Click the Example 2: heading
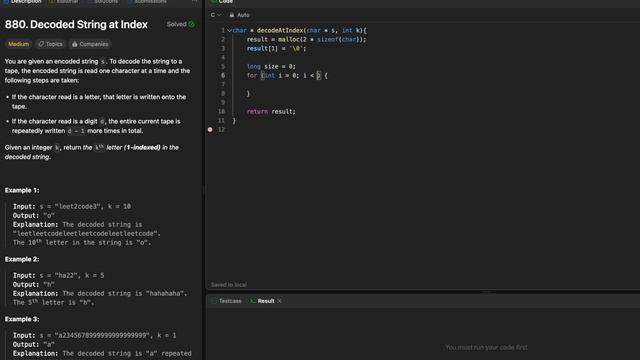Viewport: 640px width, 360px height. (x=22, y=259)
